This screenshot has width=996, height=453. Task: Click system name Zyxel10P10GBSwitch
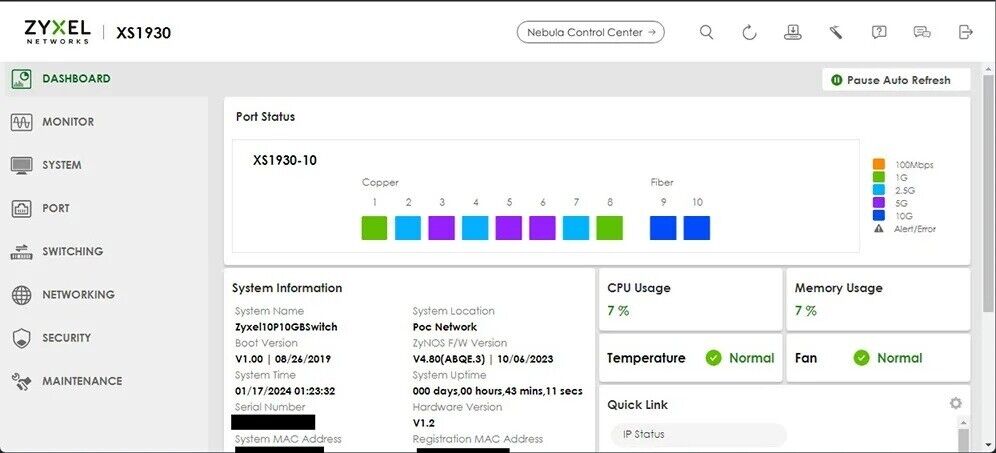click(x=286, y=327)
